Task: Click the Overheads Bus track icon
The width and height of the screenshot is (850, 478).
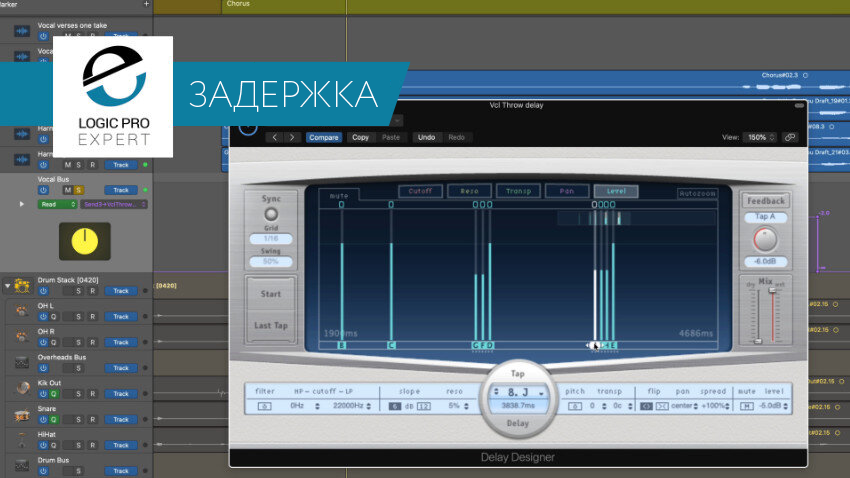Action: click(x=22, y=363)
